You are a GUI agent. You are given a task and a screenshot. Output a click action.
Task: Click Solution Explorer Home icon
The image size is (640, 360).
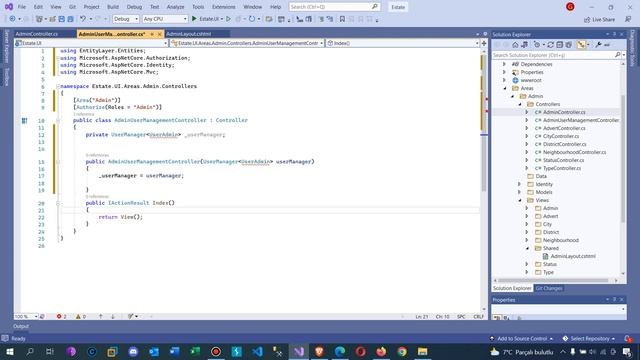(x=516, y=45)
